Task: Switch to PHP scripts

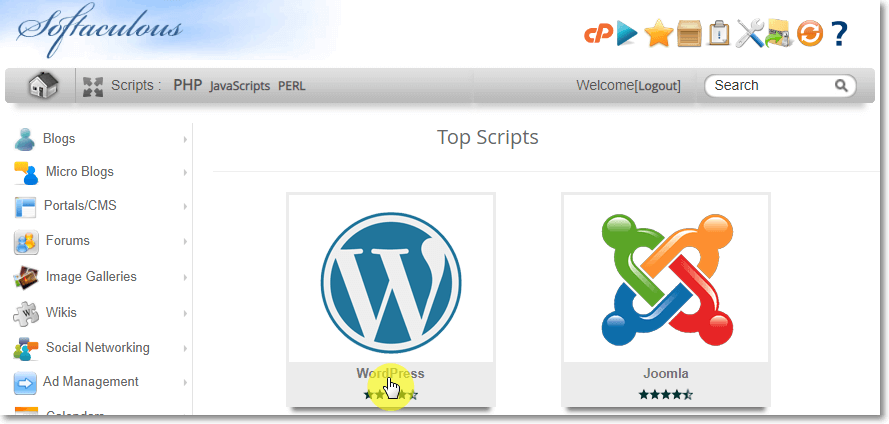Action: (x=188, y=86)
